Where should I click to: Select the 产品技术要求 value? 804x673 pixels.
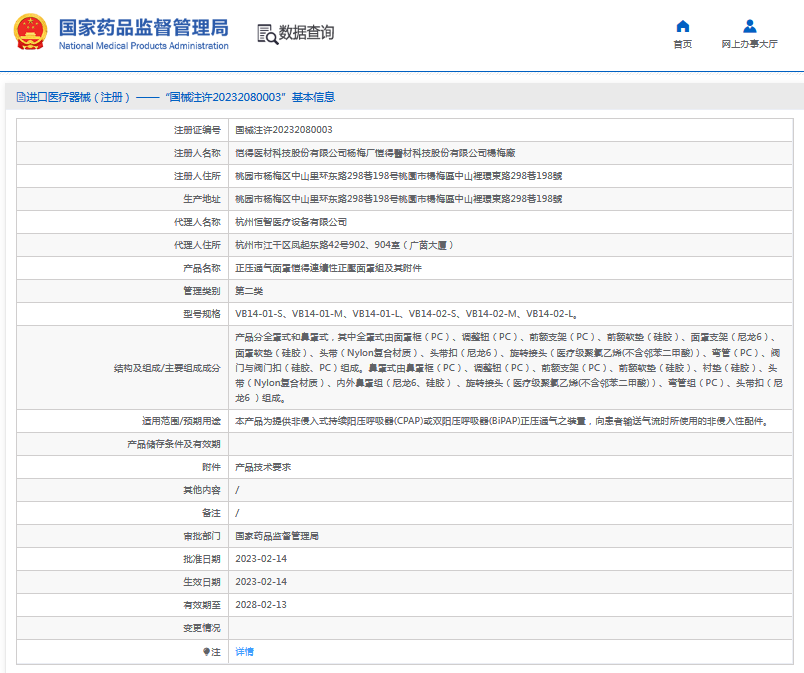[x=263, y=467]
